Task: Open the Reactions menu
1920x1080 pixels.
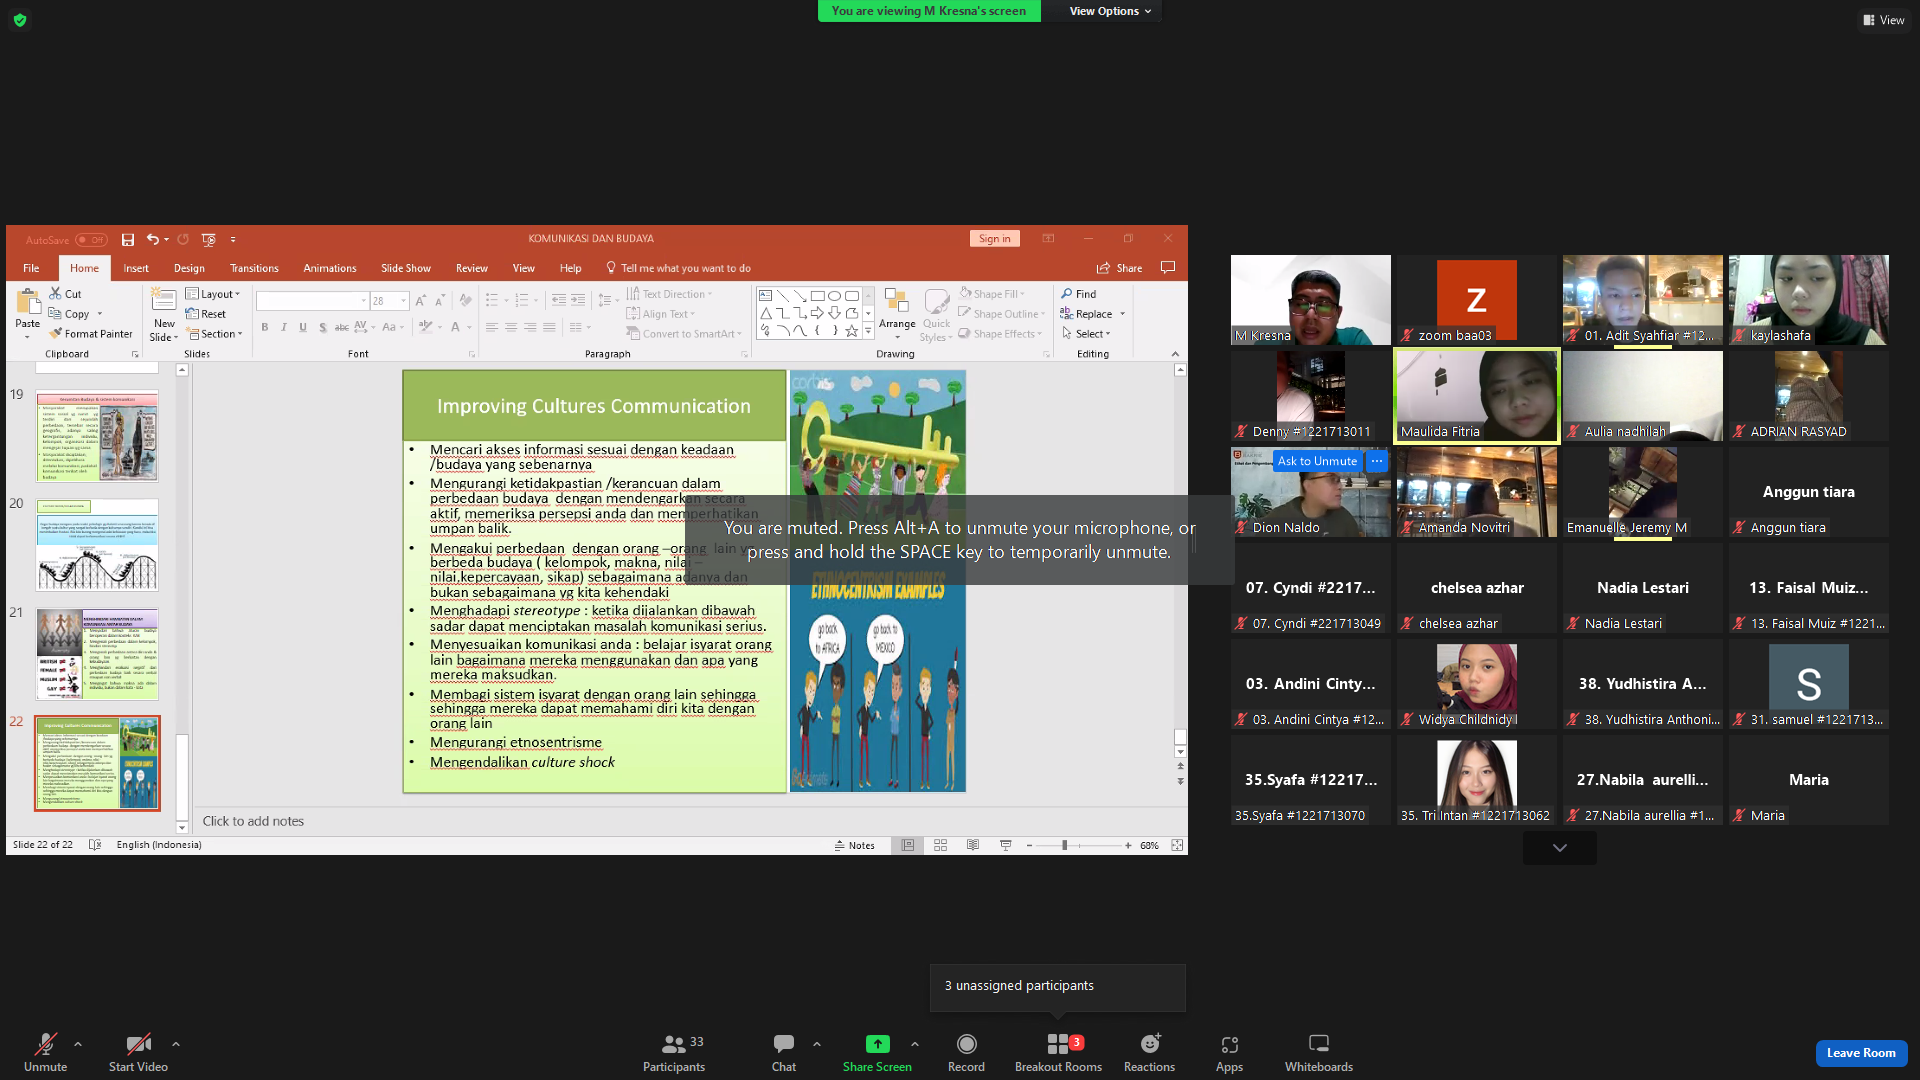Action: click(1149, 1052)
